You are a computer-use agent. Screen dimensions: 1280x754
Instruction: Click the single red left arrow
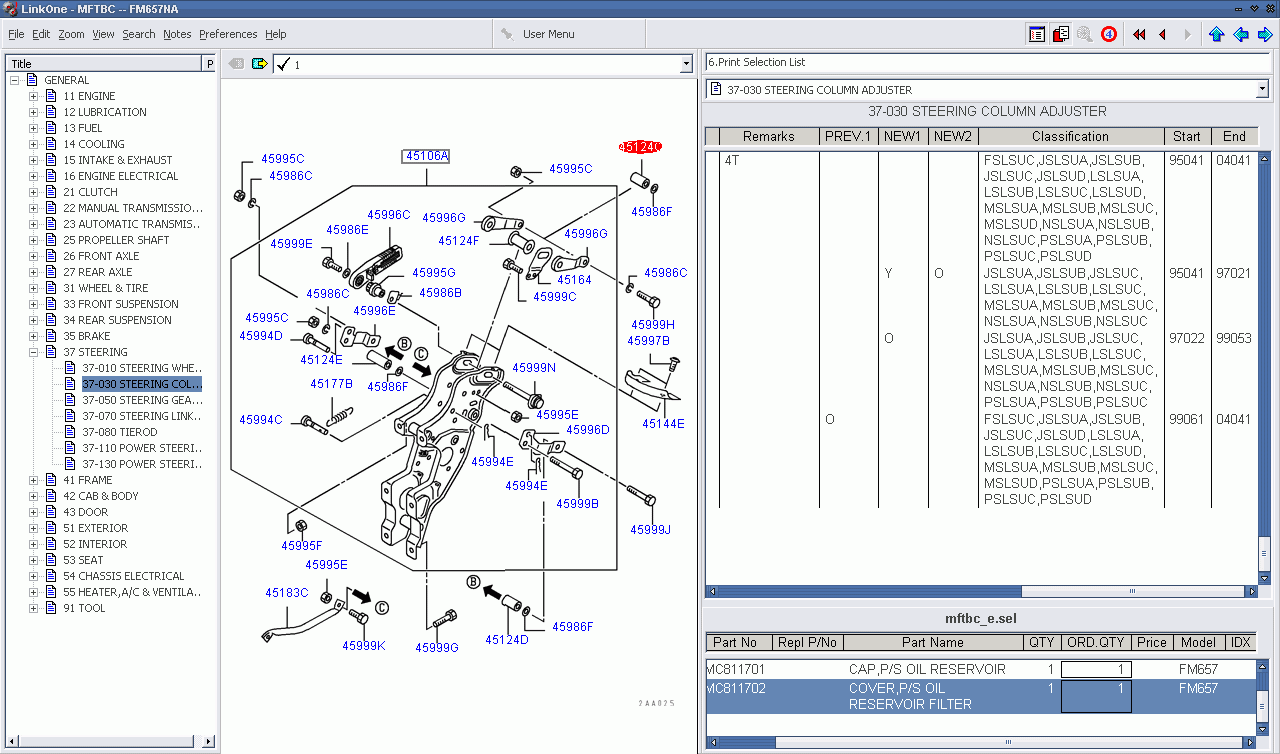(1162, 34)
